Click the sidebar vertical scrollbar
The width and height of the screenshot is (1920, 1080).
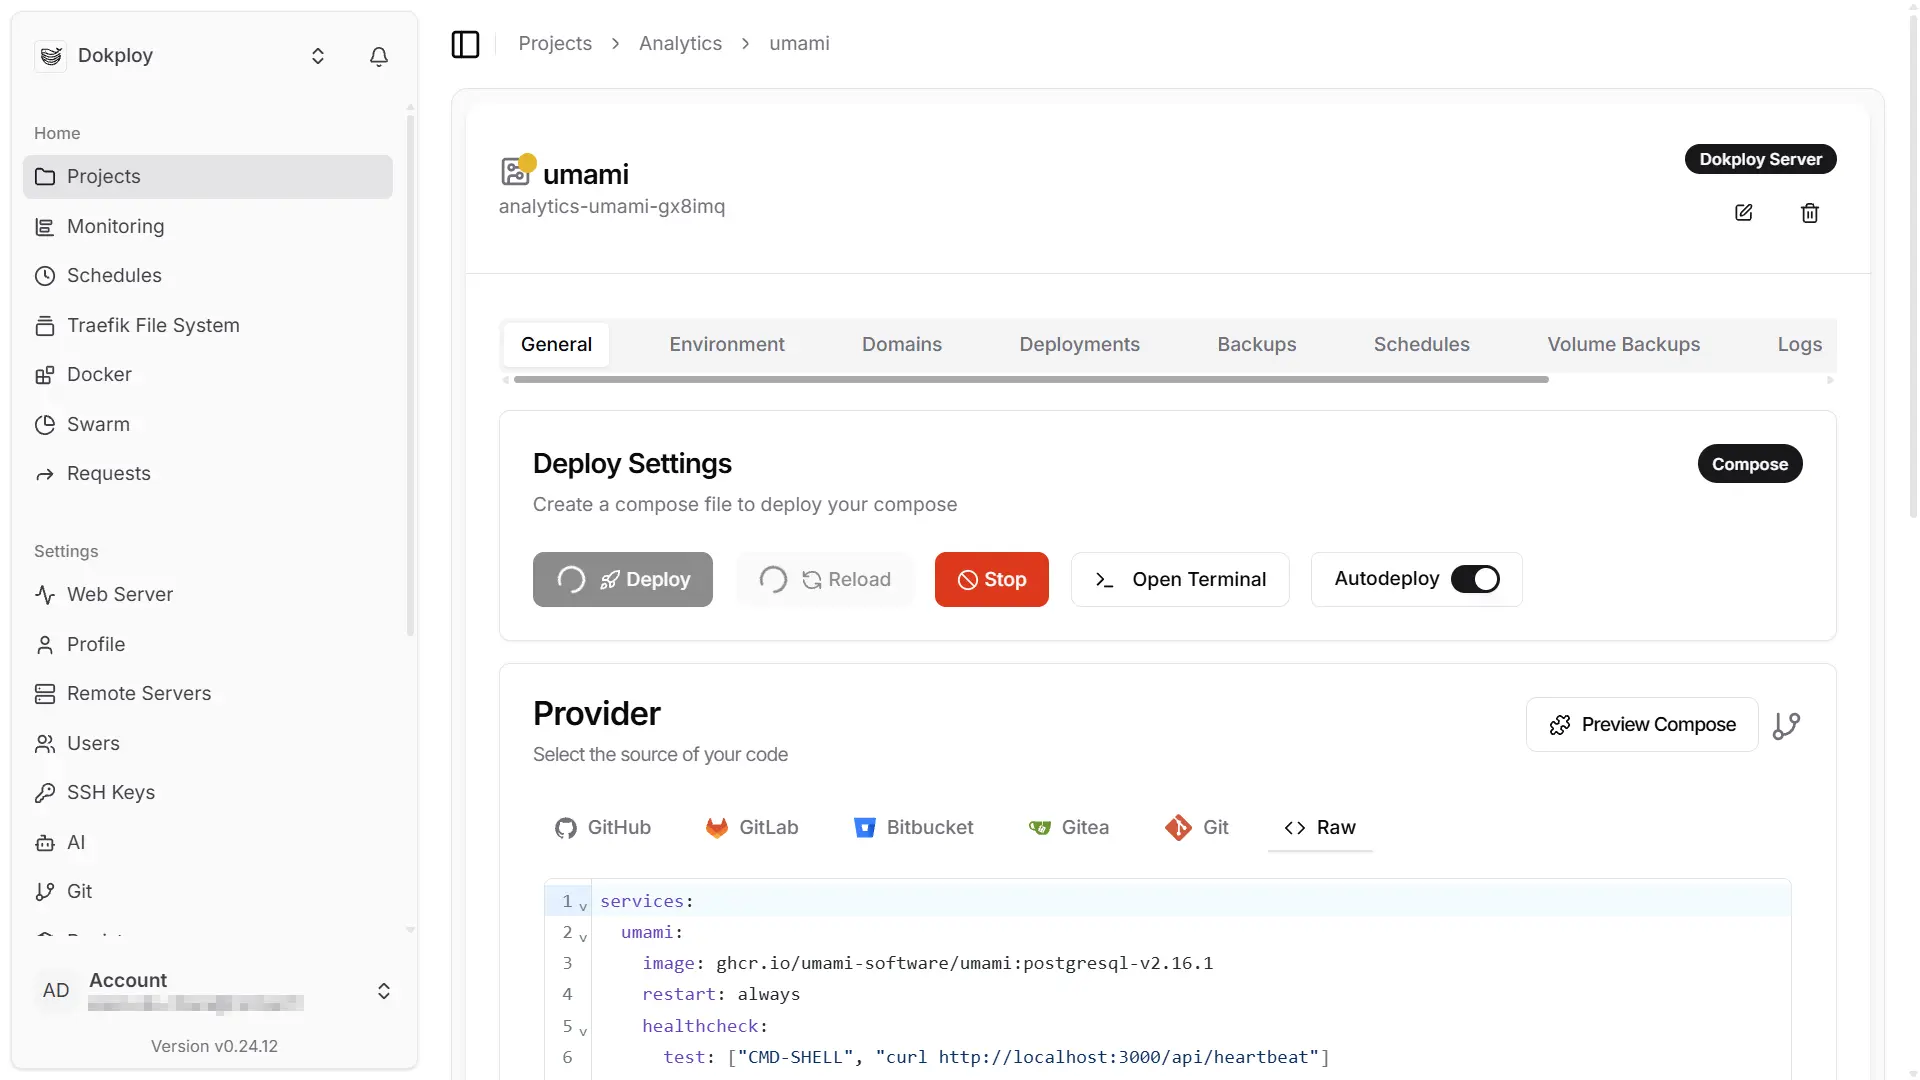(x=410, y=375)
